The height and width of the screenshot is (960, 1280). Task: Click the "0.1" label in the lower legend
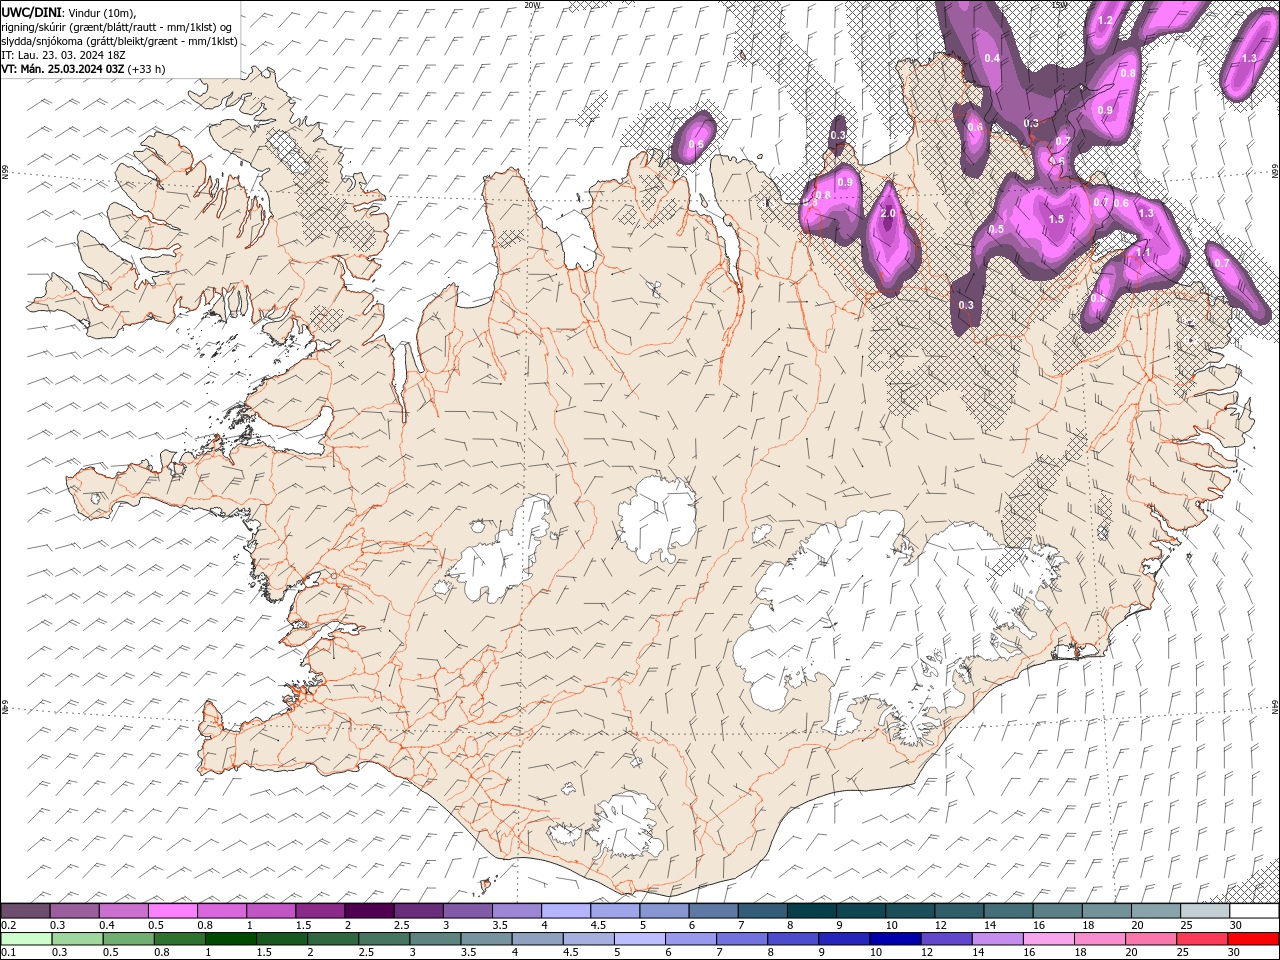pyautogui.click(x=8, y=953)
